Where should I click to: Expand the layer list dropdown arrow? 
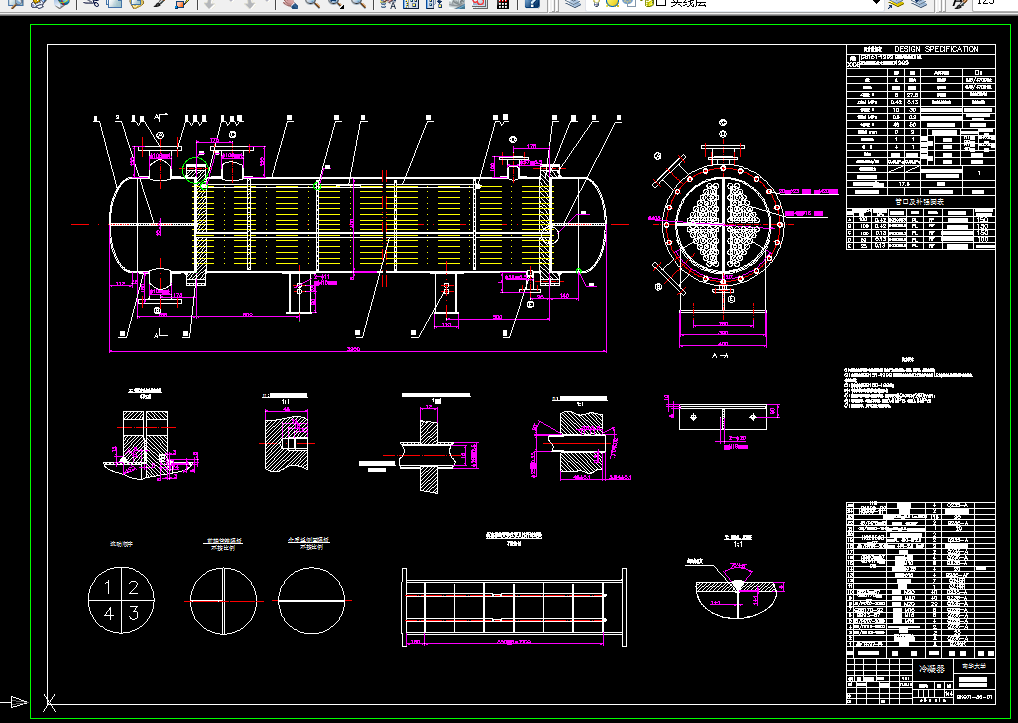pyautogui.click(x=876, y=3)
